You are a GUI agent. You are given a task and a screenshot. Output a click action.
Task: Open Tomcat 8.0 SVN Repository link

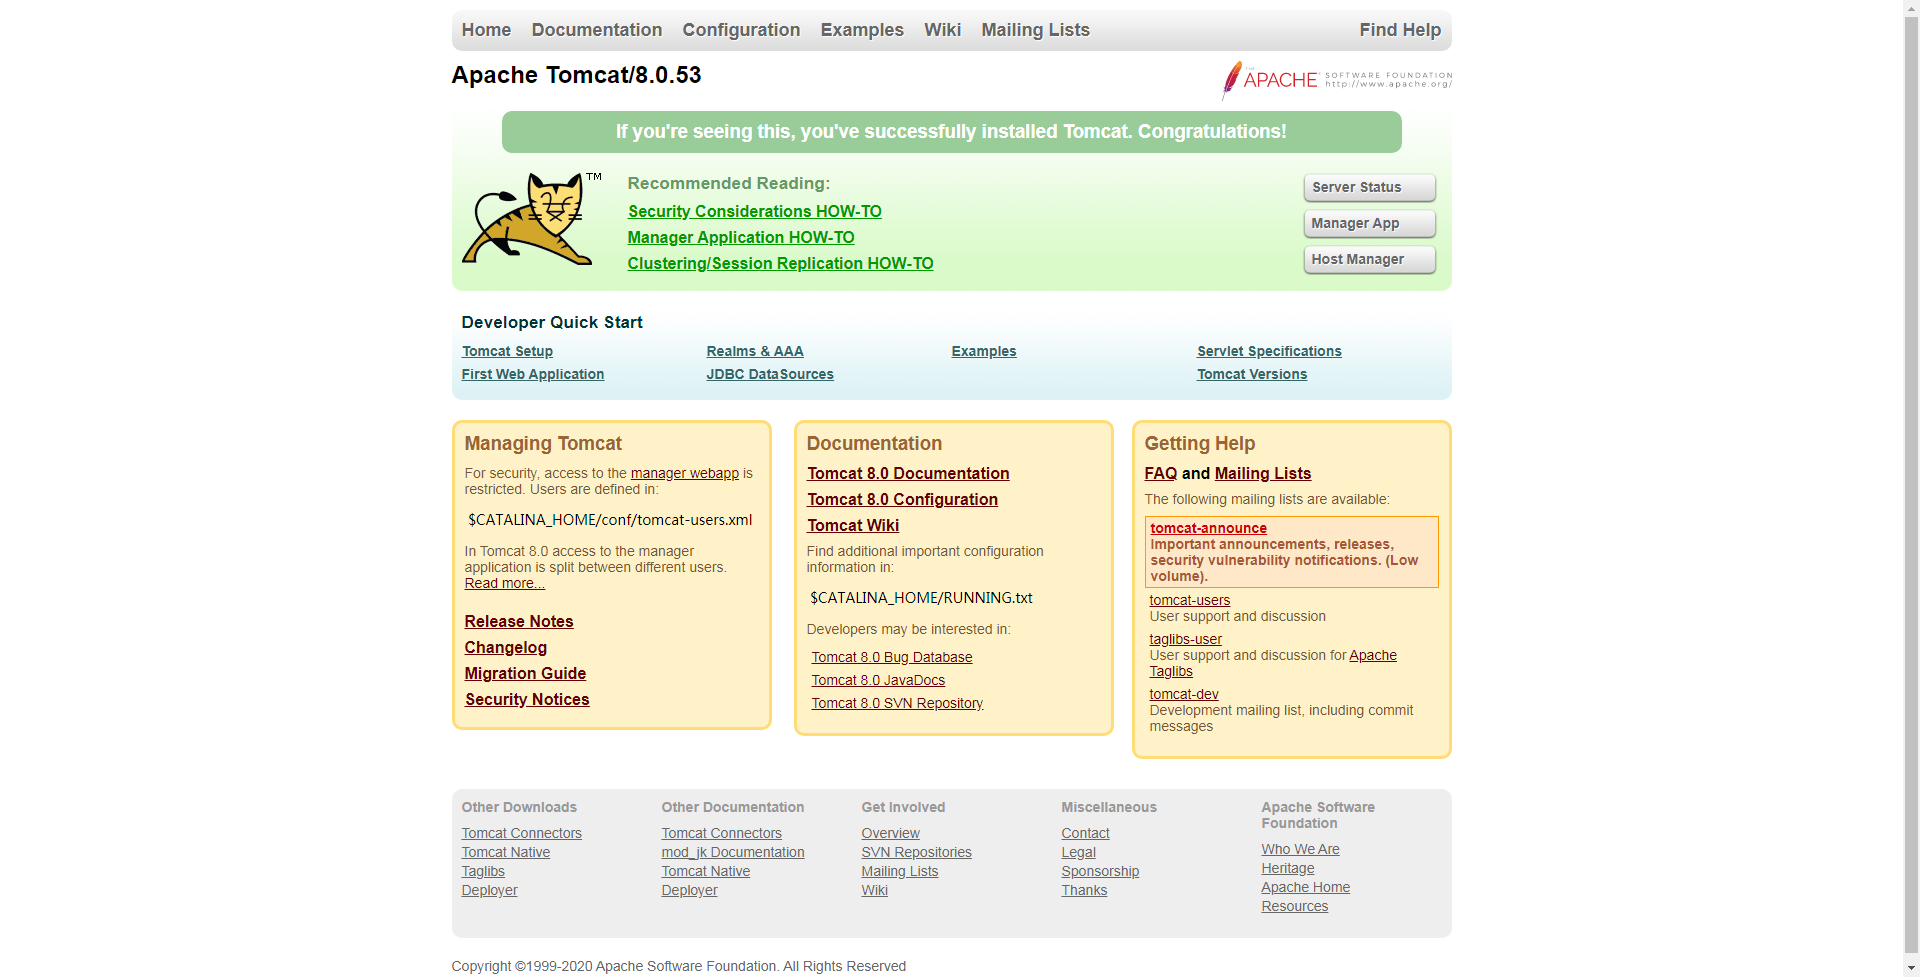click(x=897, y=703)
